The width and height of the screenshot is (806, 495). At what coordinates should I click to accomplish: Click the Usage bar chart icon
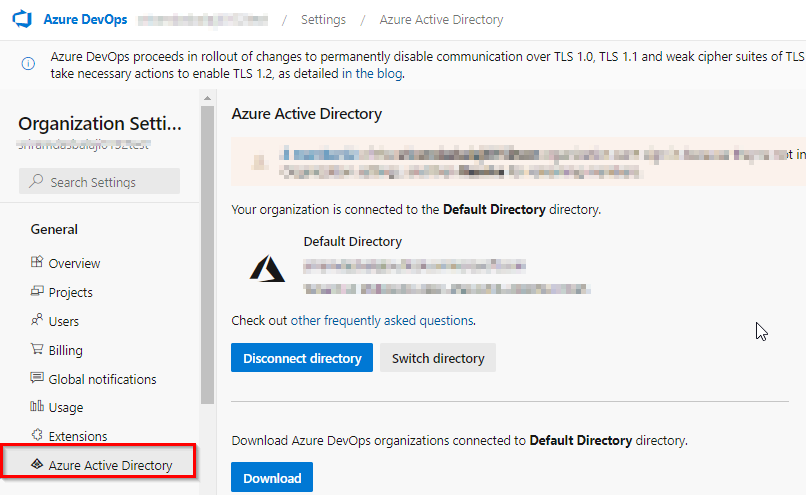point(37,406)
